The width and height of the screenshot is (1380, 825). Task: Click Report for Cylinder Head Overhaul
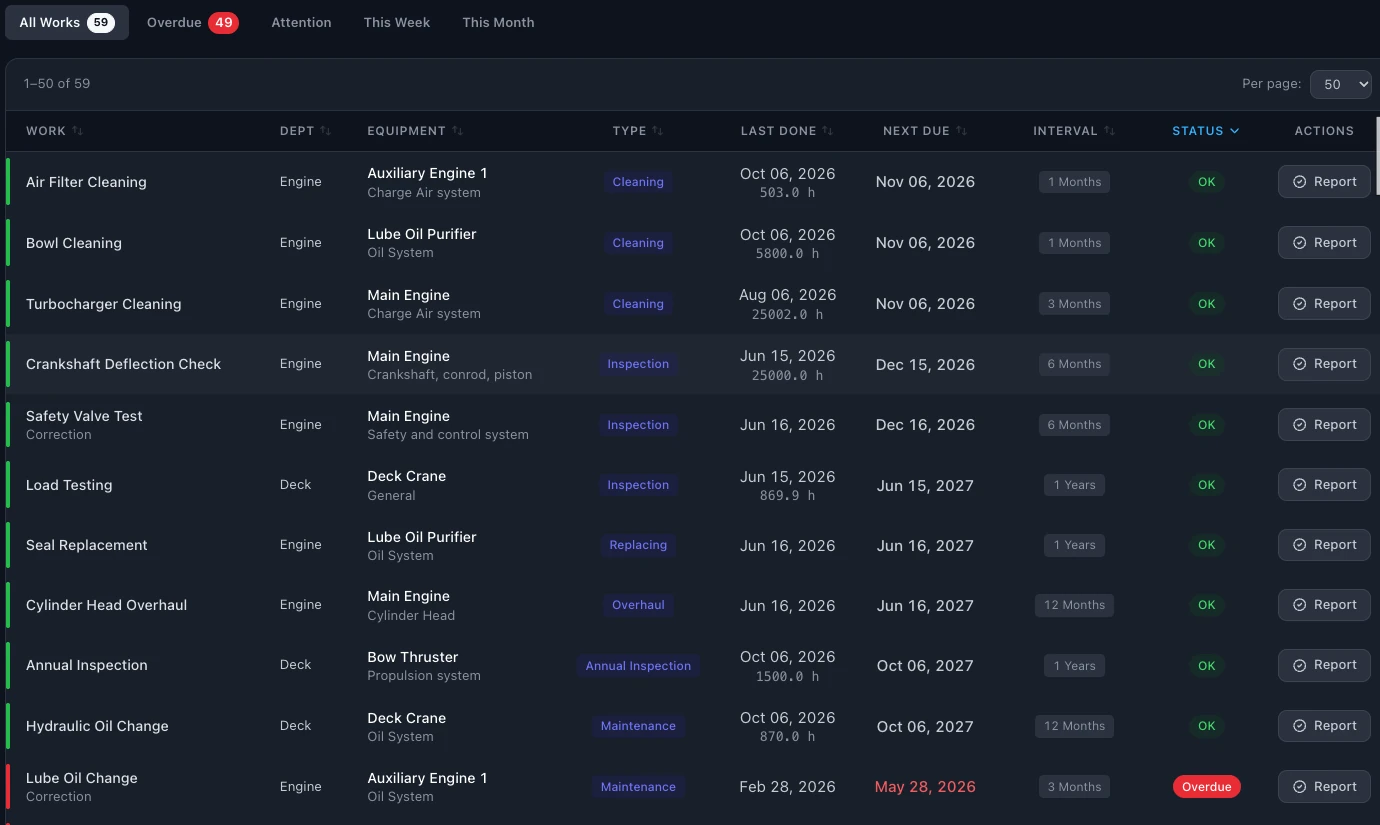1324,605
